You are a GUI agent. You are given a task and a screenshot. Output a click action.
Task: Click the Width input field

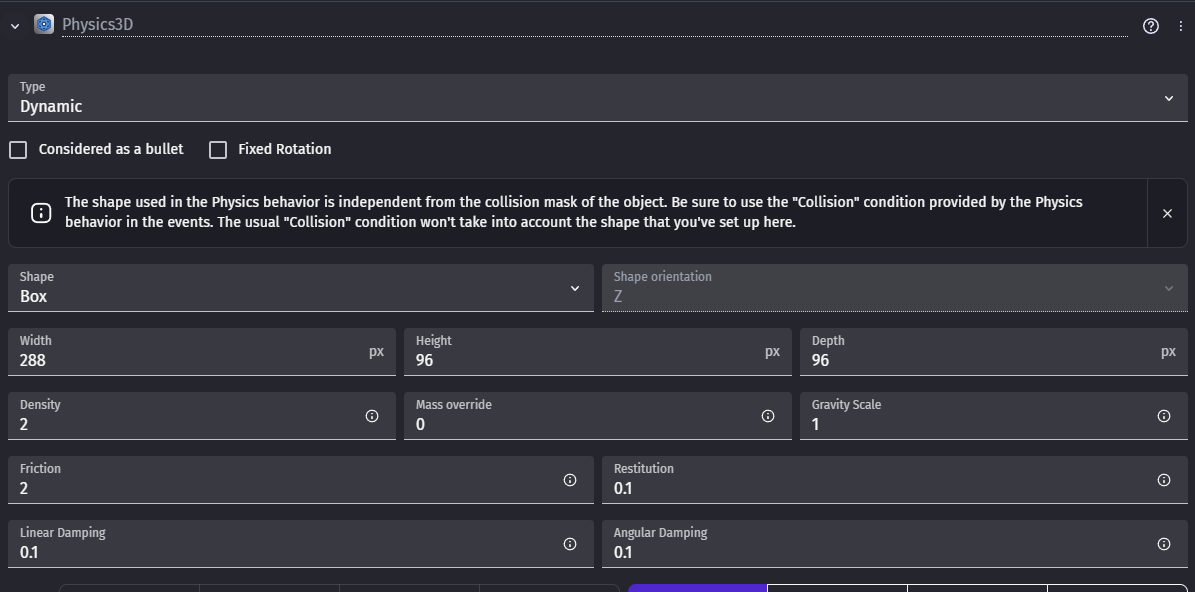pos(190,360)
